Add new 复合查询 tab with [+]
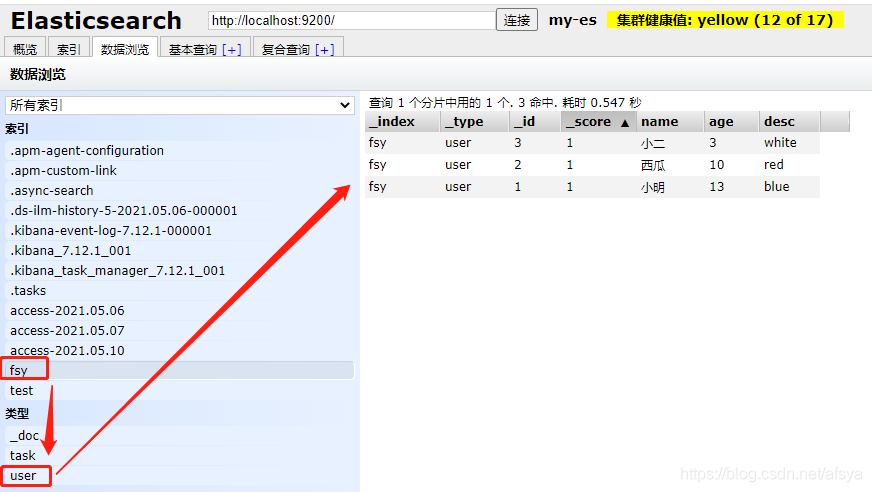The width and height of the screenshot is (872, 492). pos(325,49)
